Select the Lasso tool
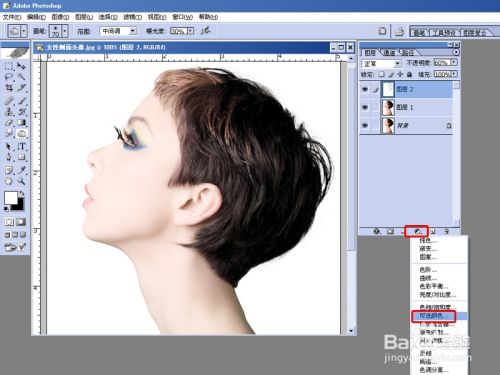 [x=9, y=77]
